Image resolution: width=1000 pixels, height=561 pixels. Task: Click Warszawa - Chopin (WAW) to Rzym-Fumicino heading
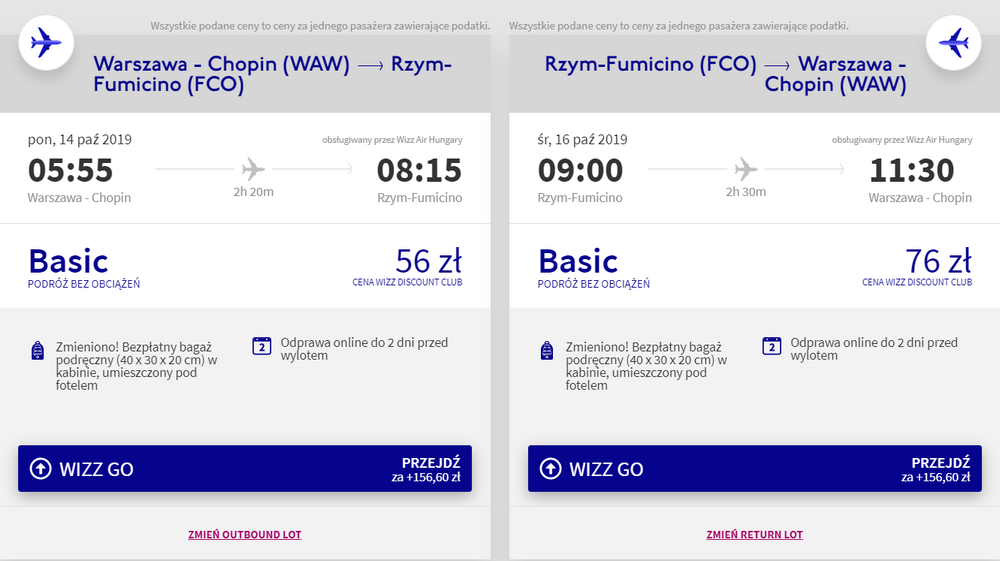(x=272, y=74)
